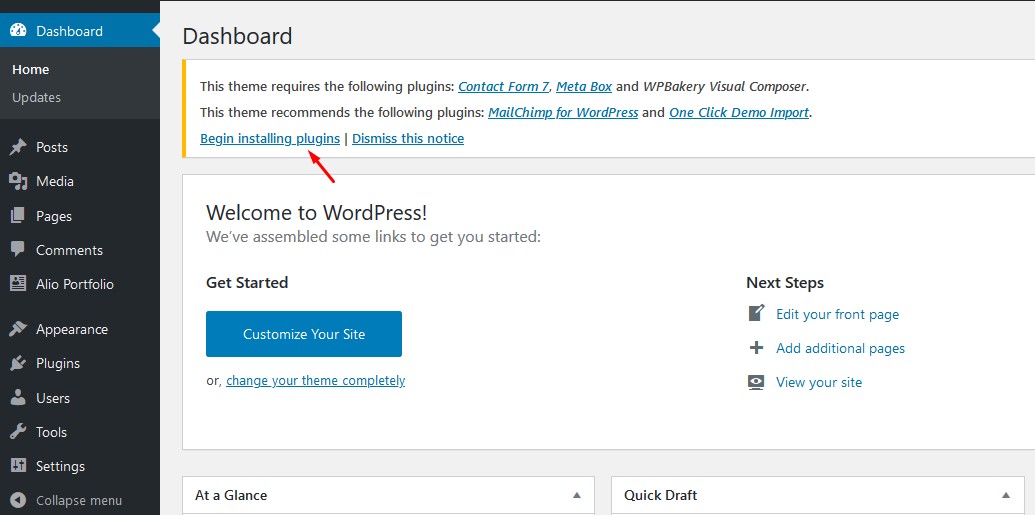Open the Settings menu item
Viewport: 1035px width, 515px height.
(60, 466)
